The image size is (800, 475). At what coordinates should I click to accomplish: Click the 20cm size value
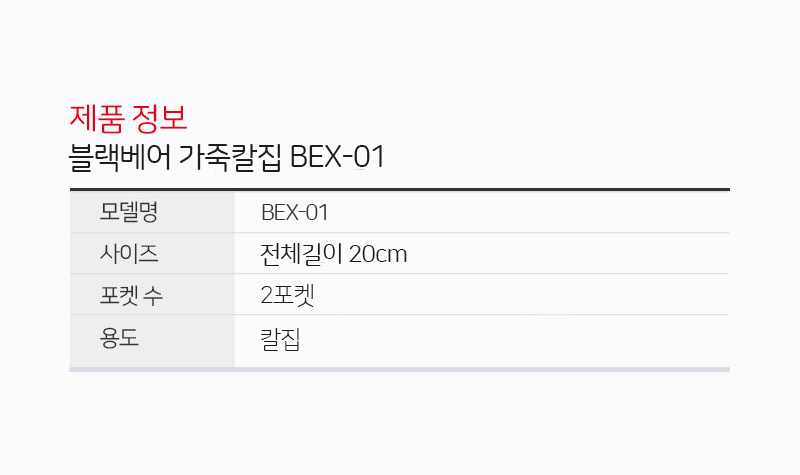tap(378, 254)
